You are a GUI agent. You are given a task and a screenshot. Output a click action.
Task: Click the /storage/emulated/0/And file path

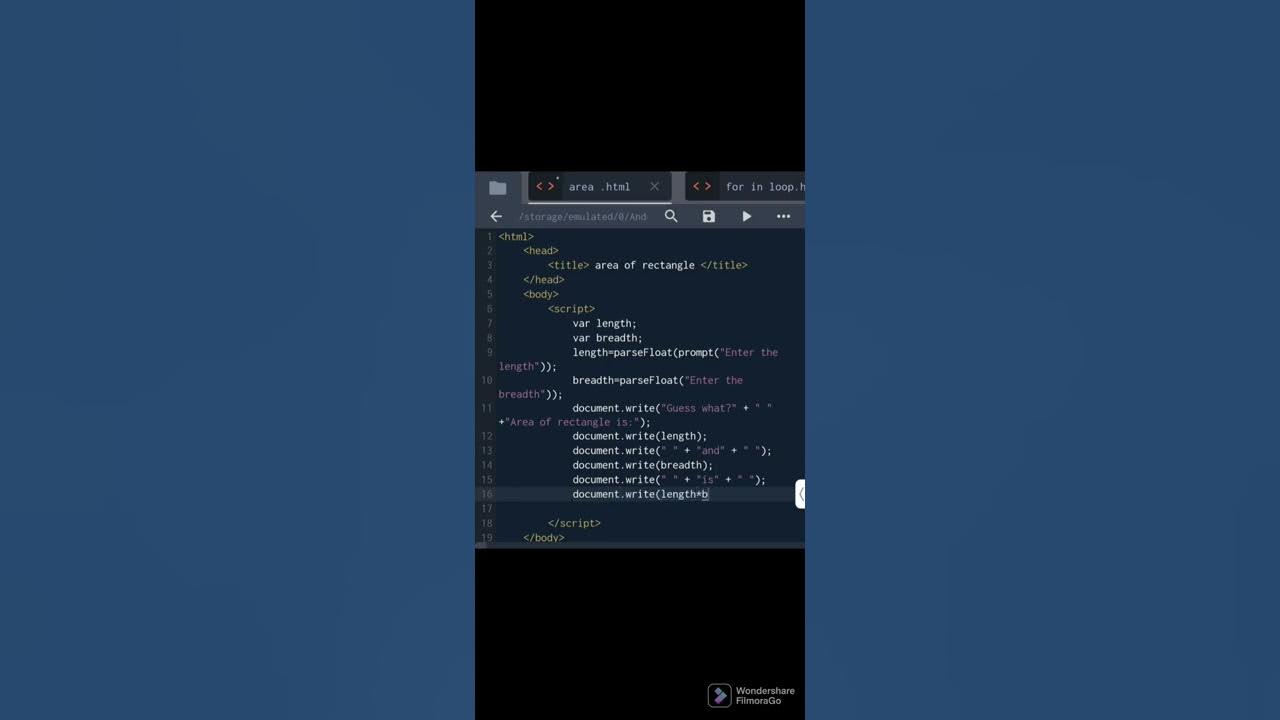(582, 217)
